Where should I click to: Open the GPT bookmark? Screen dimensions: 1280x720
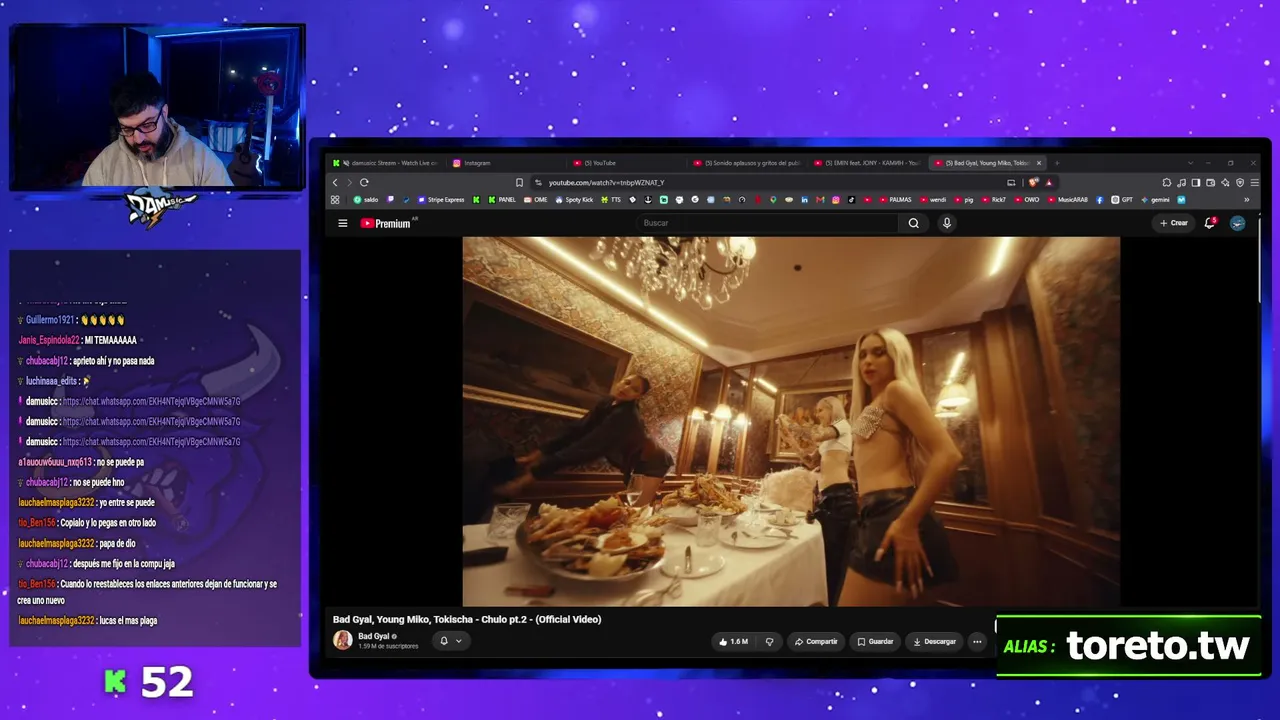[x=1122, y=200]
